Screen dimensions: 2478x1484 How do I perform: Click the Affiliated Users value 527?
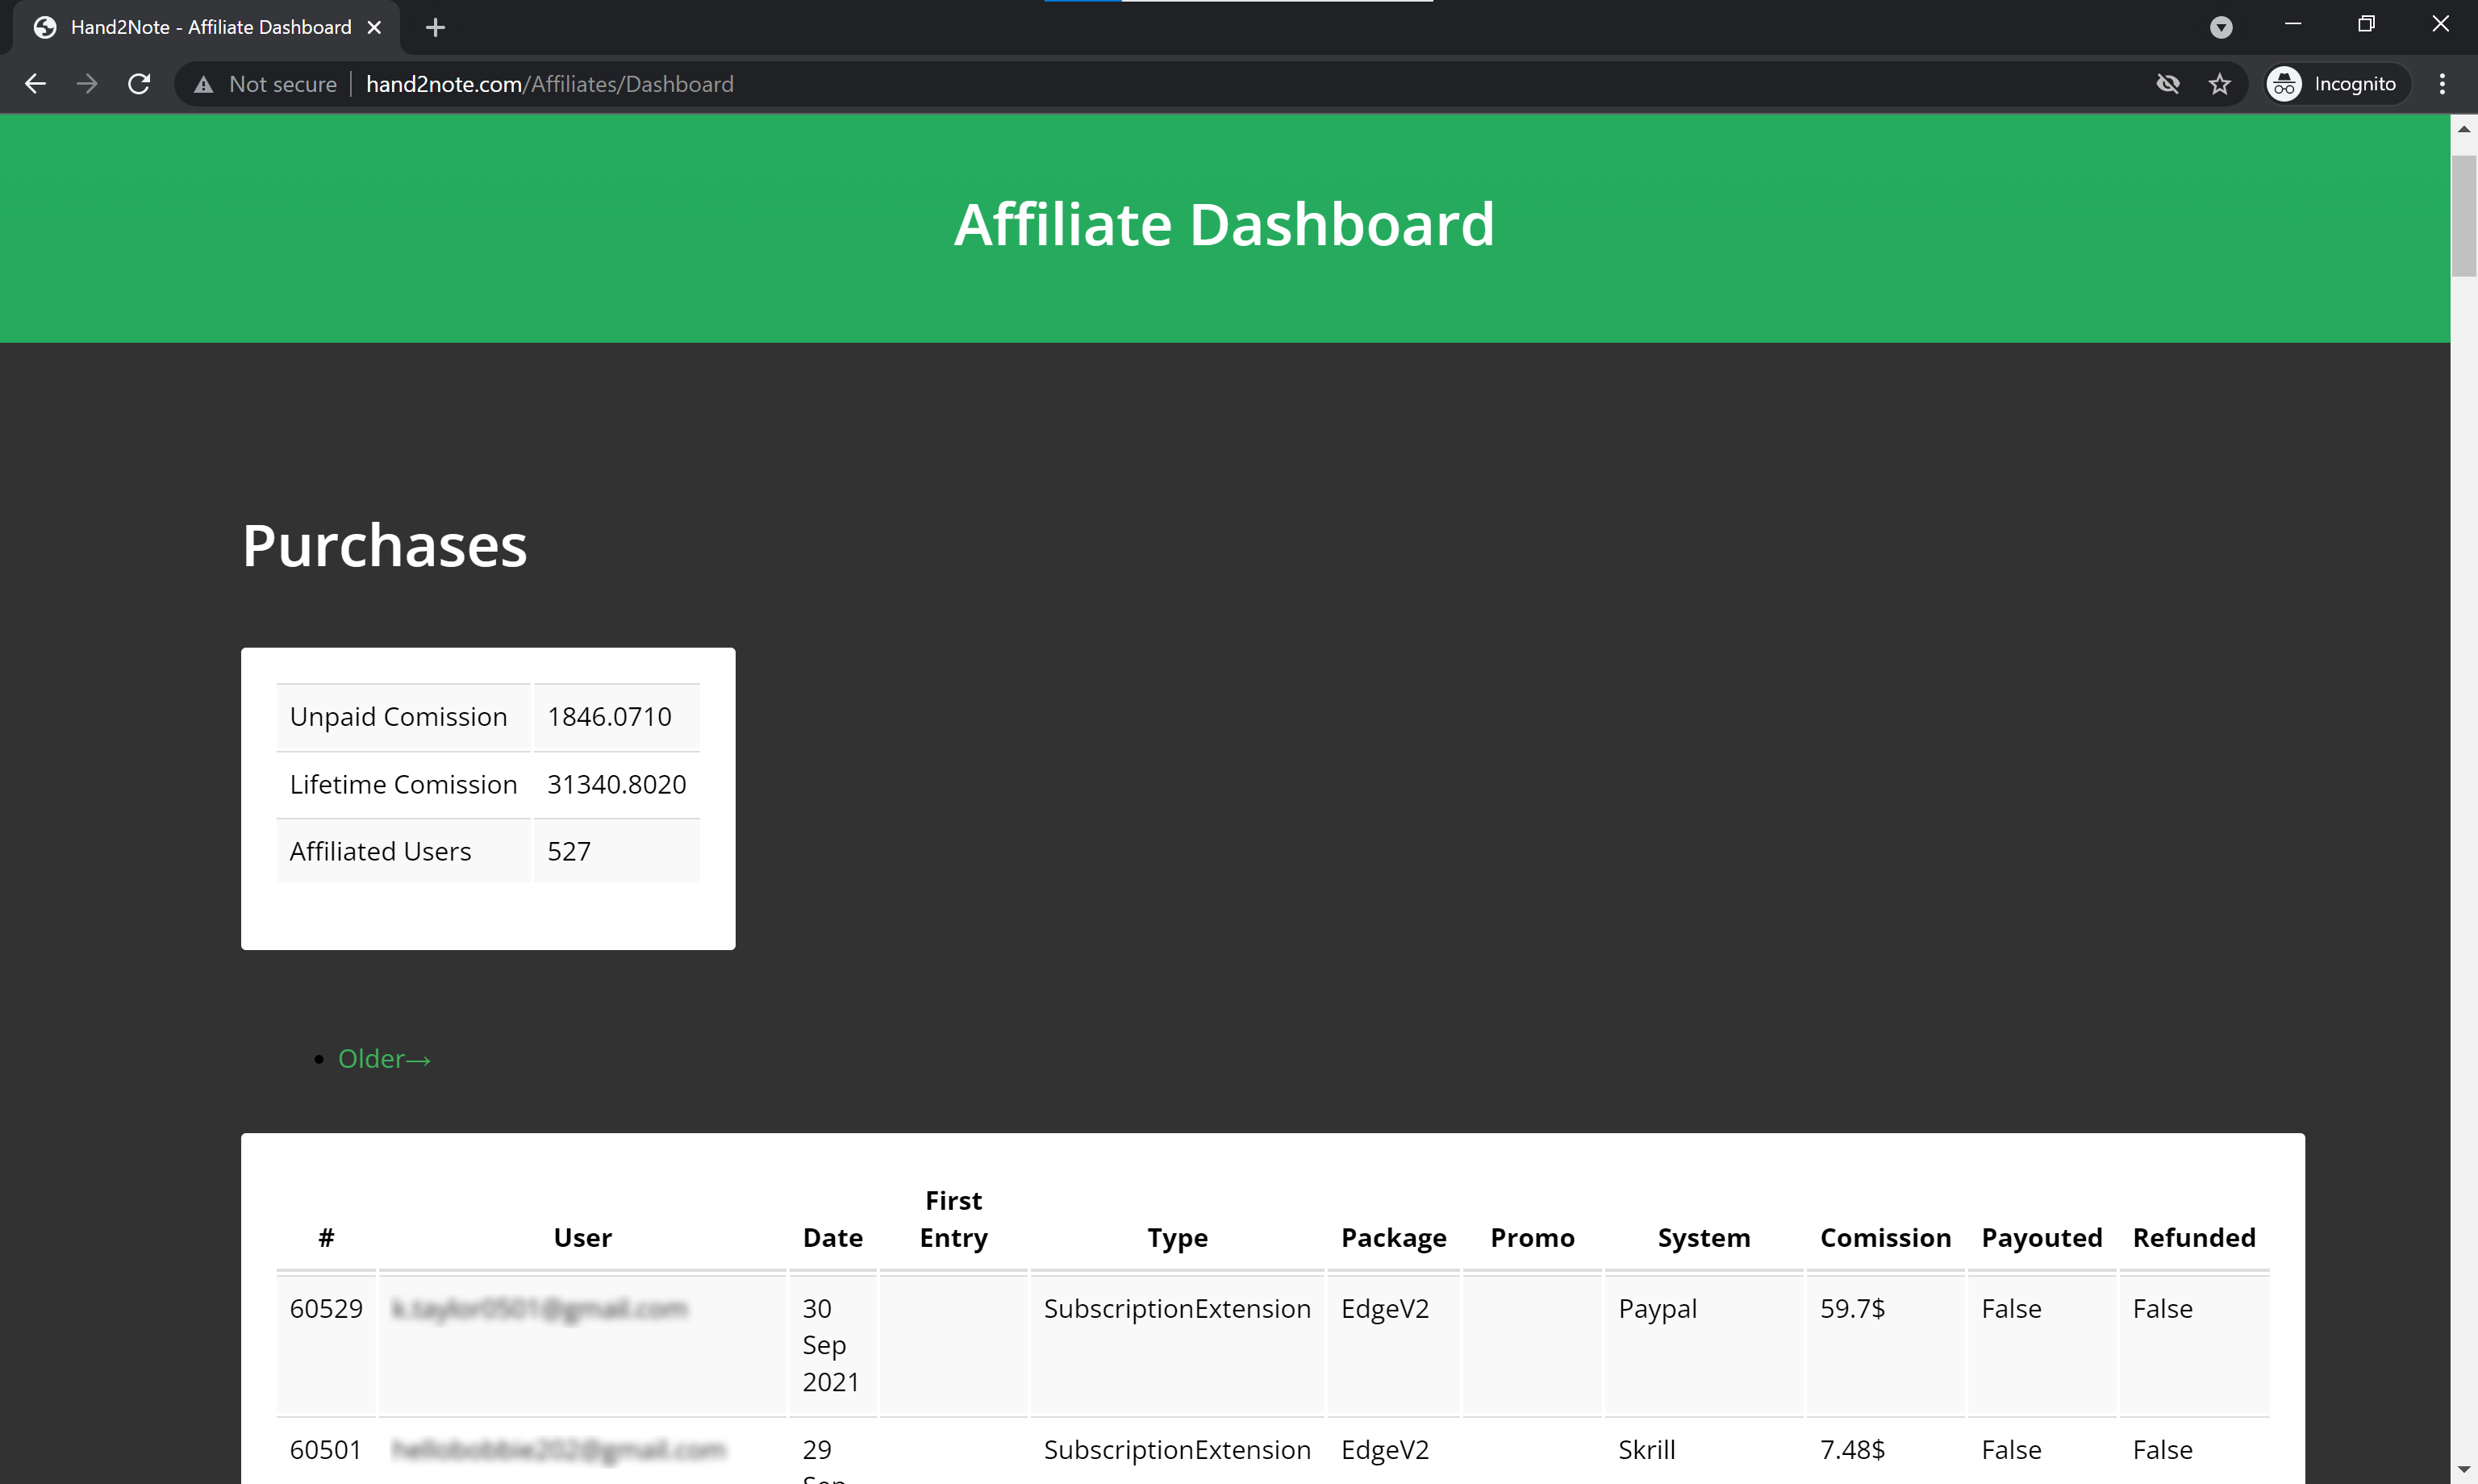click(569, 851)
